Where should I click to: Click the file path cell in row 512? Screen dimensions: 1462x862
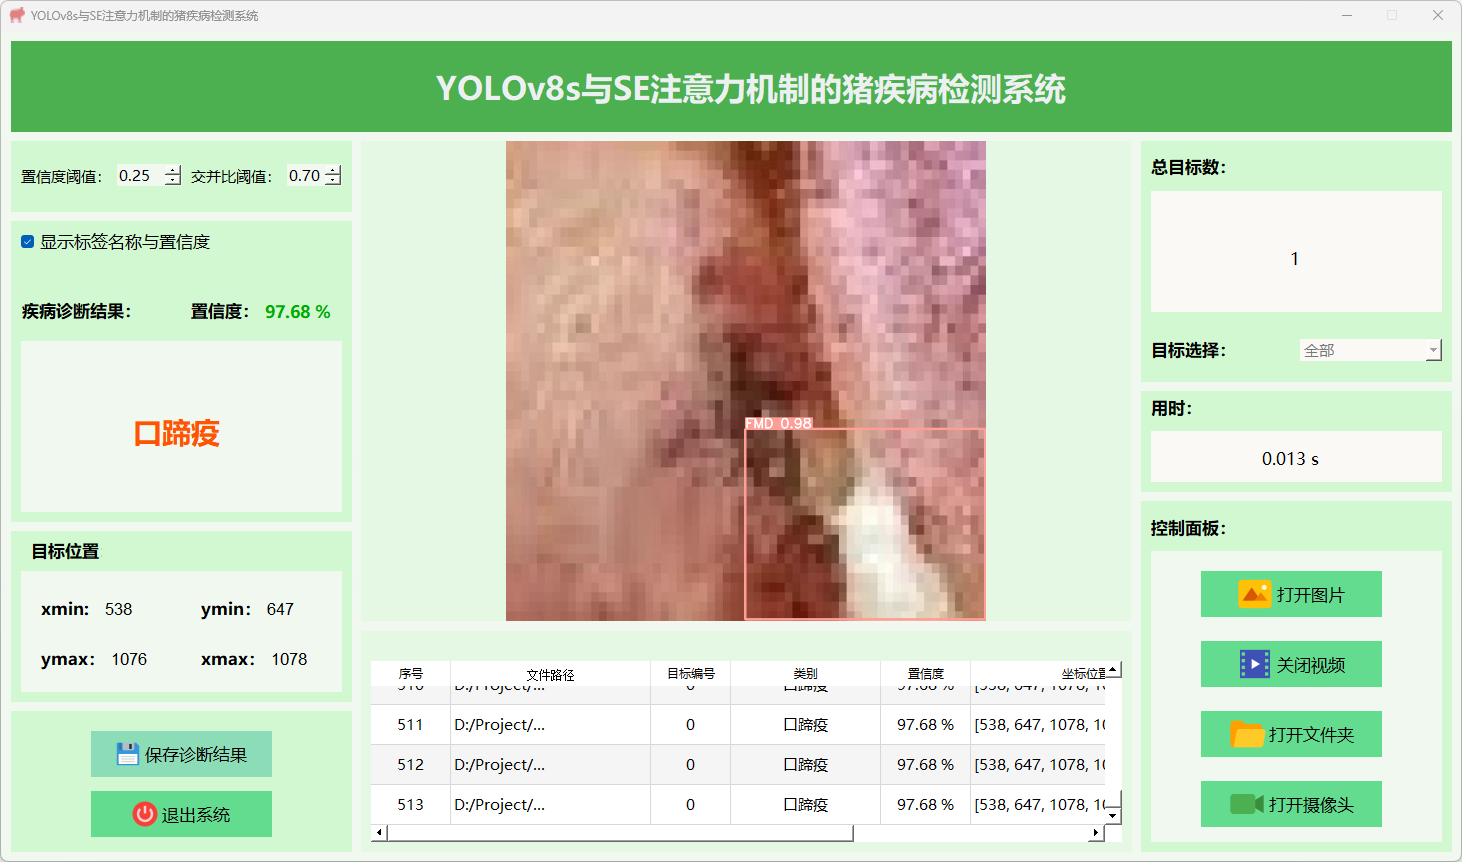coord(551,765)
